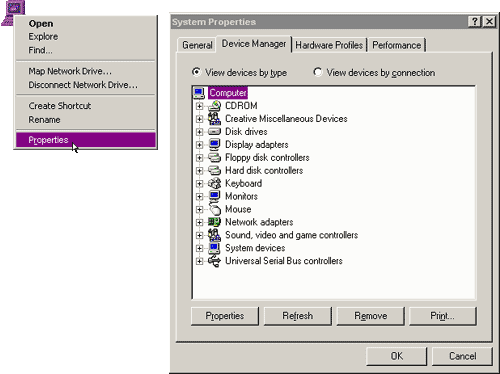
Task: Choose Rename from the context menu
Action: coord(86,120)
